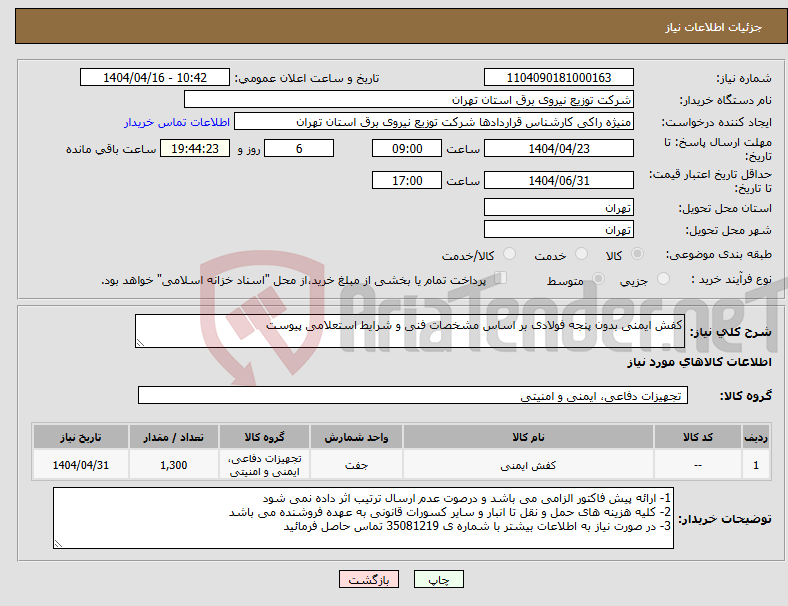Select the خدمت radio button

[x=581, y=254]
